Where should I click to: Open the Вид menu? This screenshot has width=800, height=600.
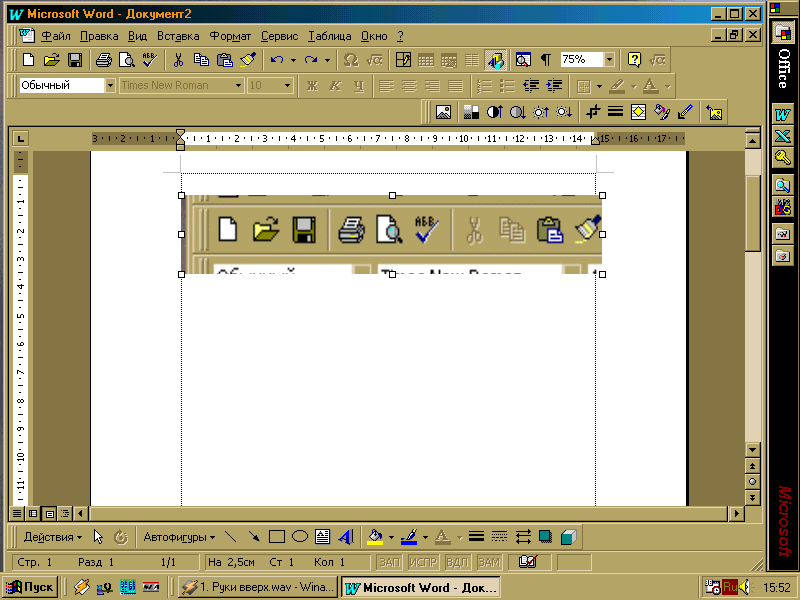tap(137, 36)
